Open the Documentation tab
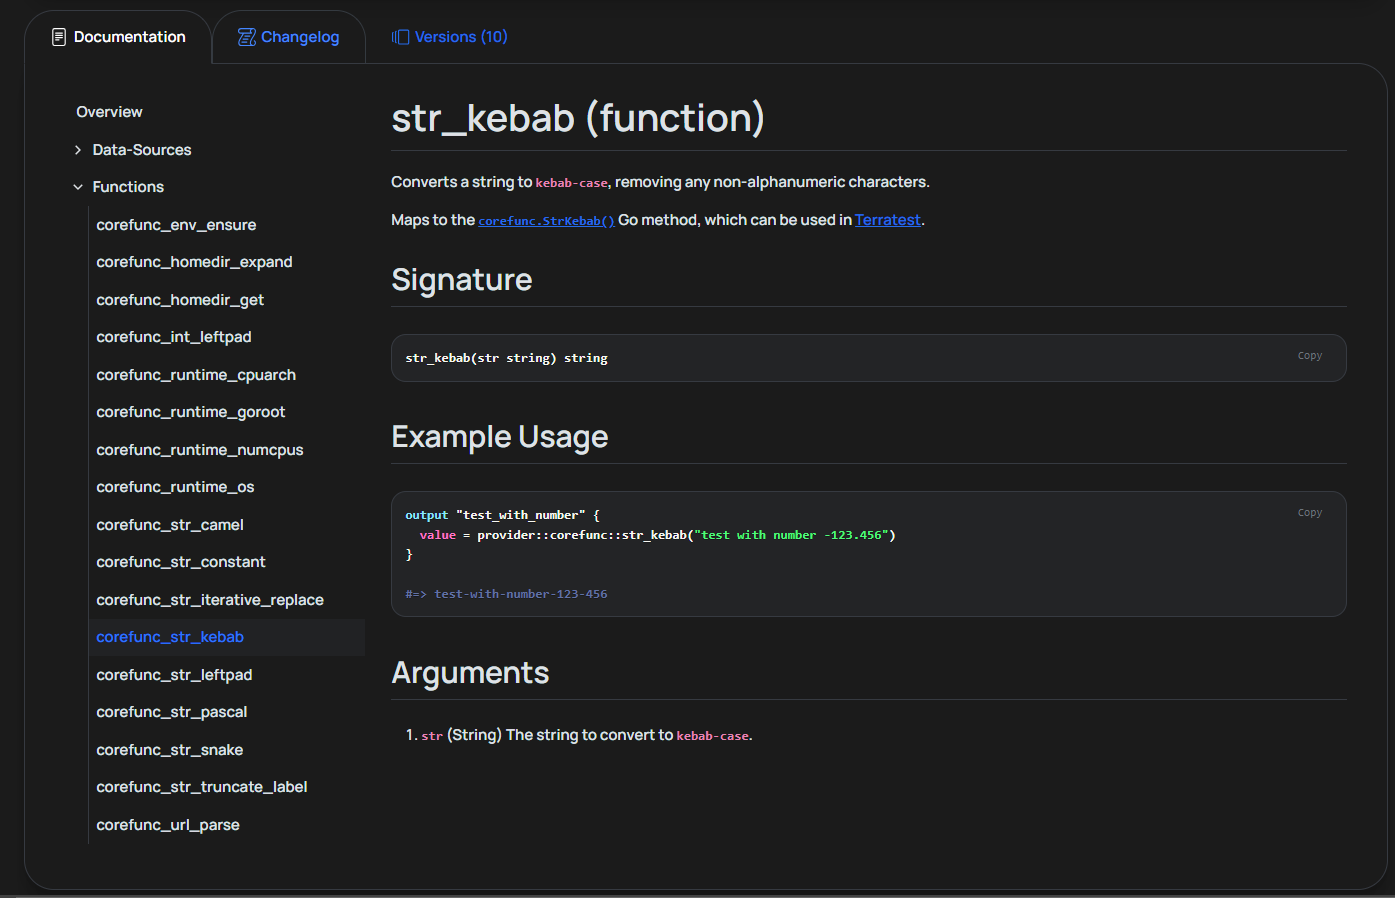This screenshot has width=1395, height=898. click(x=118, y=37)
